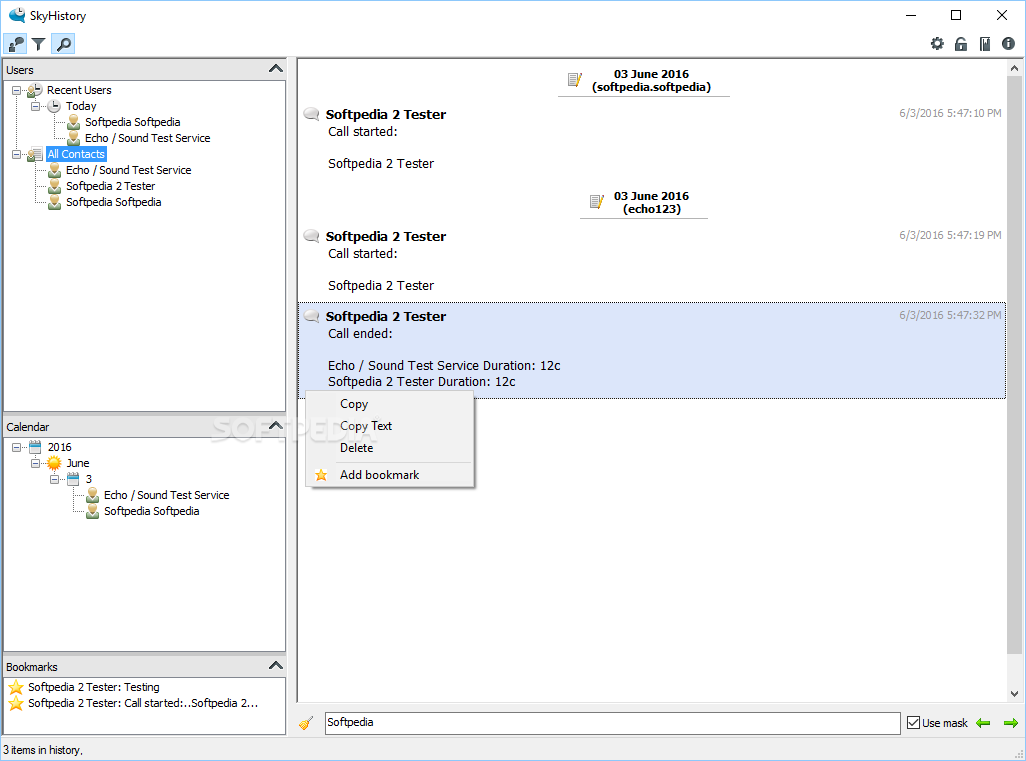Click the June sun icon

[54, 463]
